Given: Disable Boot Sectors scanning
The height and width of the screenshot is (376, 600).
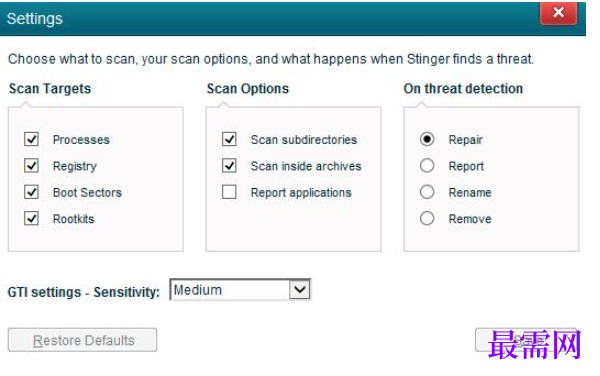Looking at the screenshot, I should coord(31,192).
